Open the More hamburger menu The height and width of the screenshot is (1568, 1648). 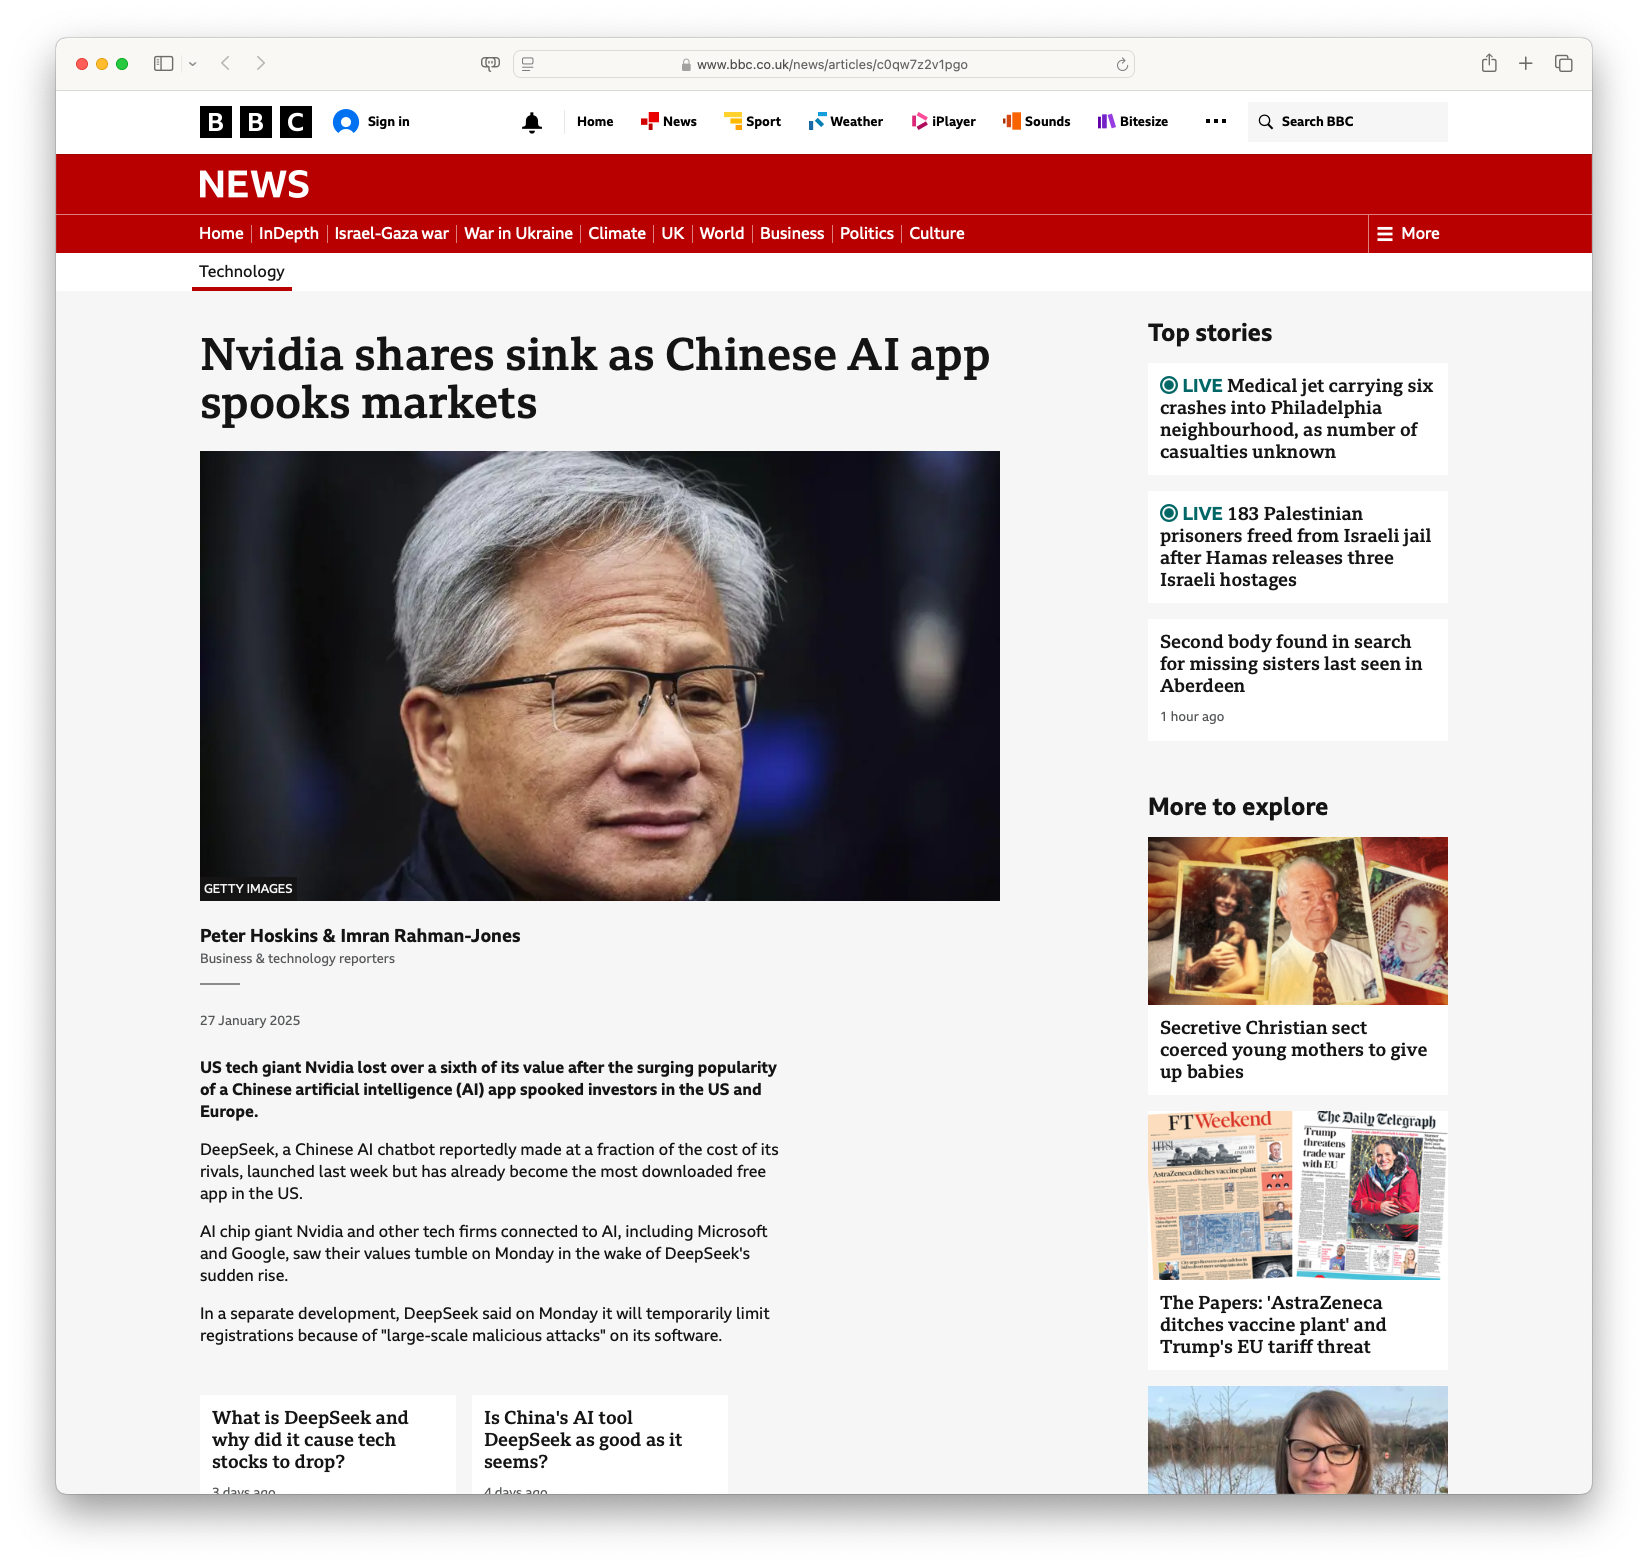tap(1408, 234)
